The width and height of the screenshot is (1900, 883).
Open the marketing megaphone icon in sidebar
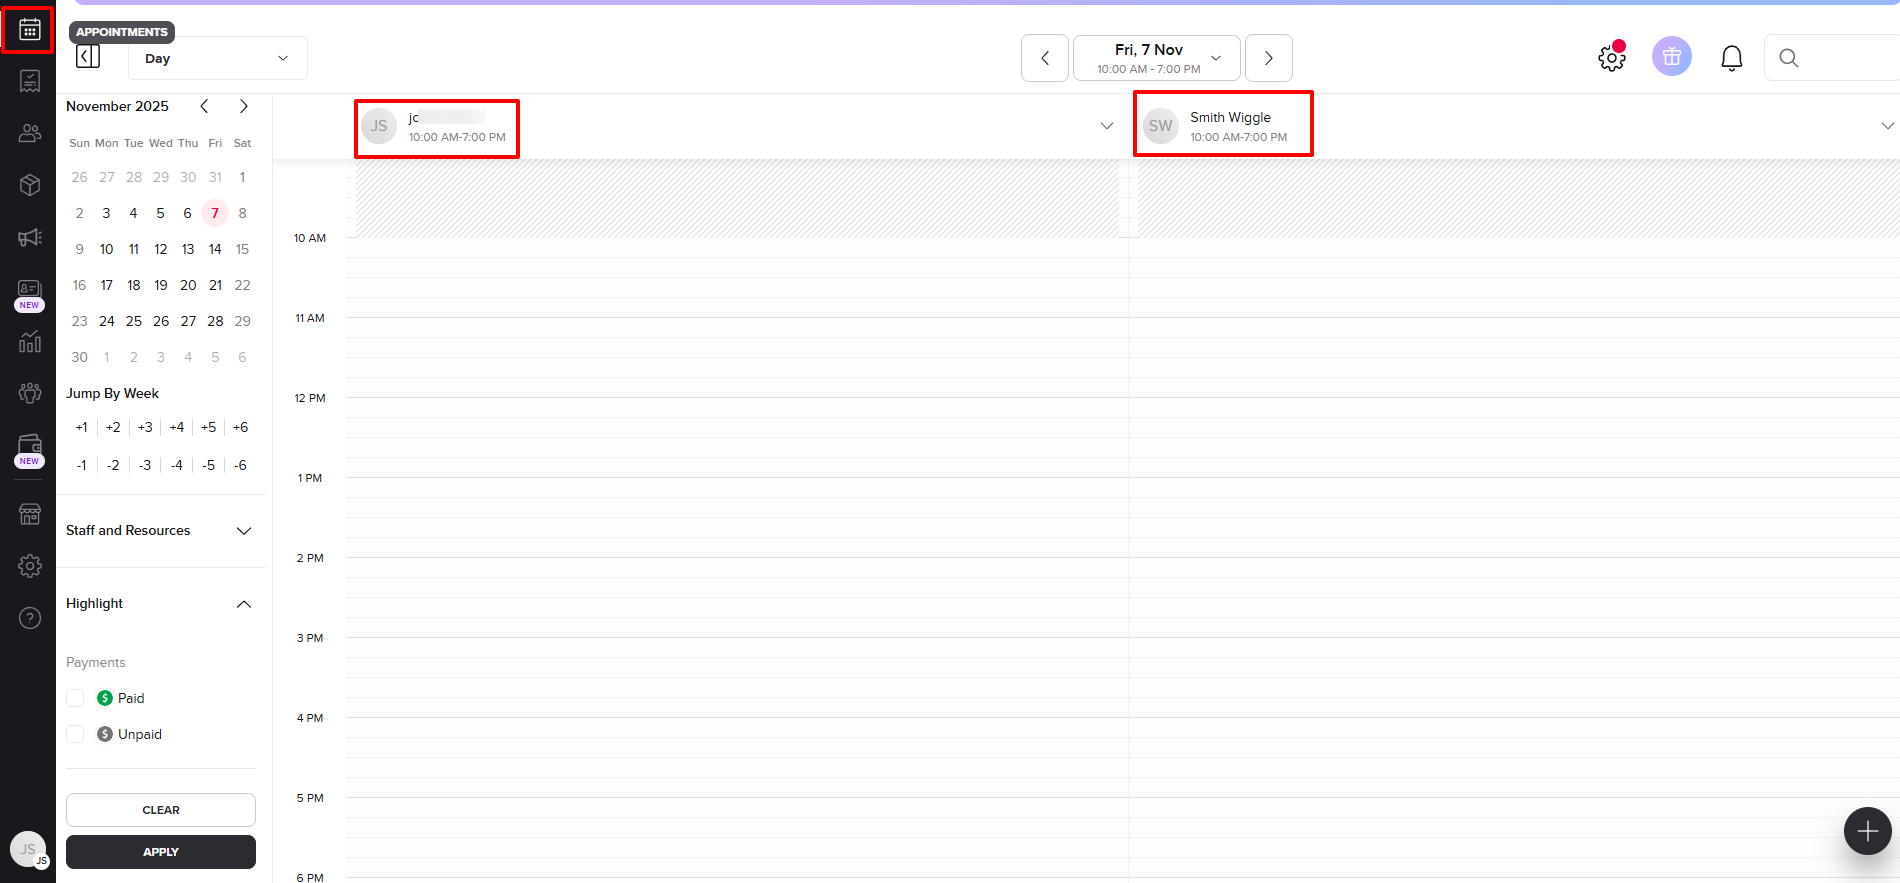coord(30,237)
